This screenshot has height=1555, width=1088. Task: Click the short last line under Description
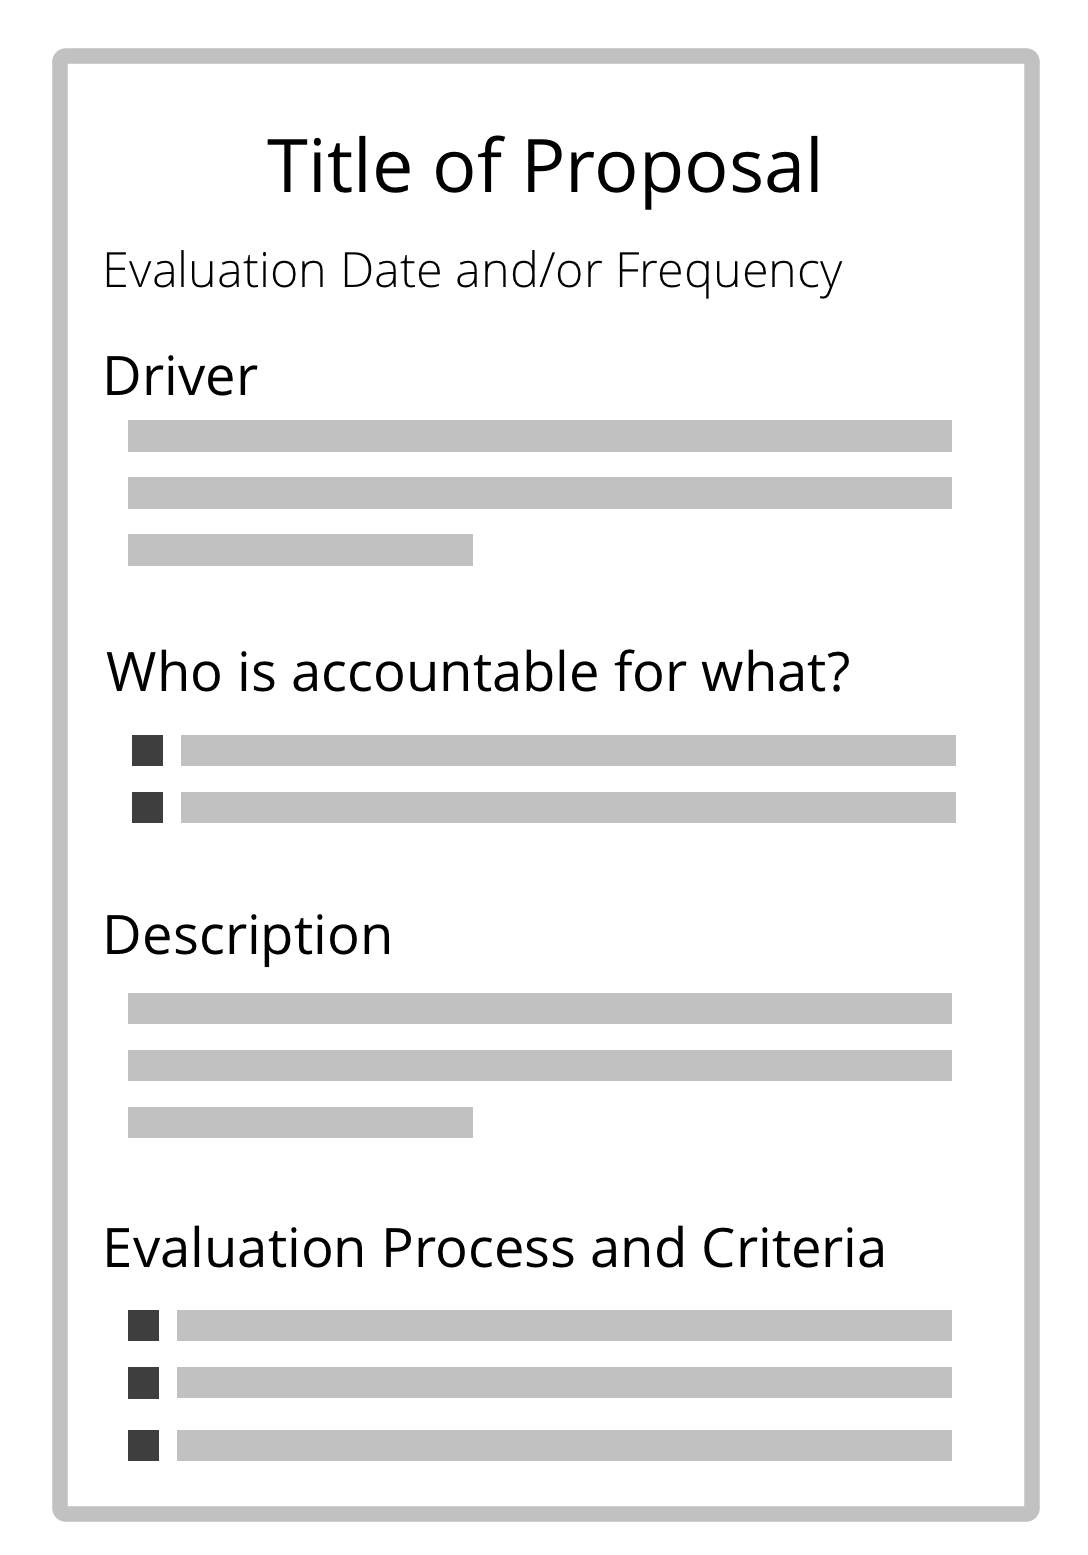click(300, 1122)
